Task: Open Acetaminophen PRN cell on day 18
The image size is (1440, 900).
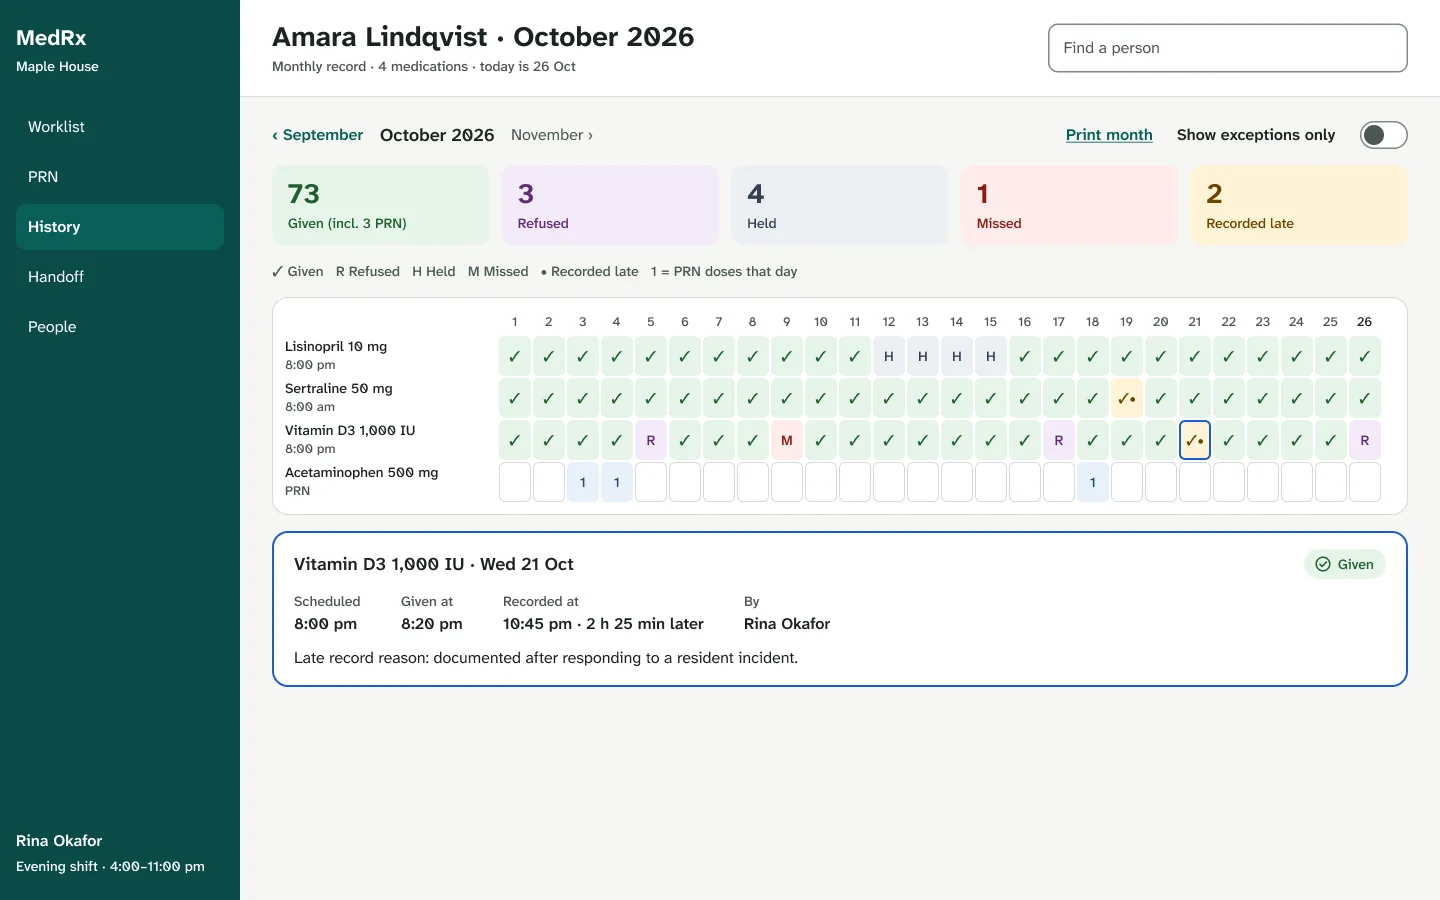Action: point(1093,482)
